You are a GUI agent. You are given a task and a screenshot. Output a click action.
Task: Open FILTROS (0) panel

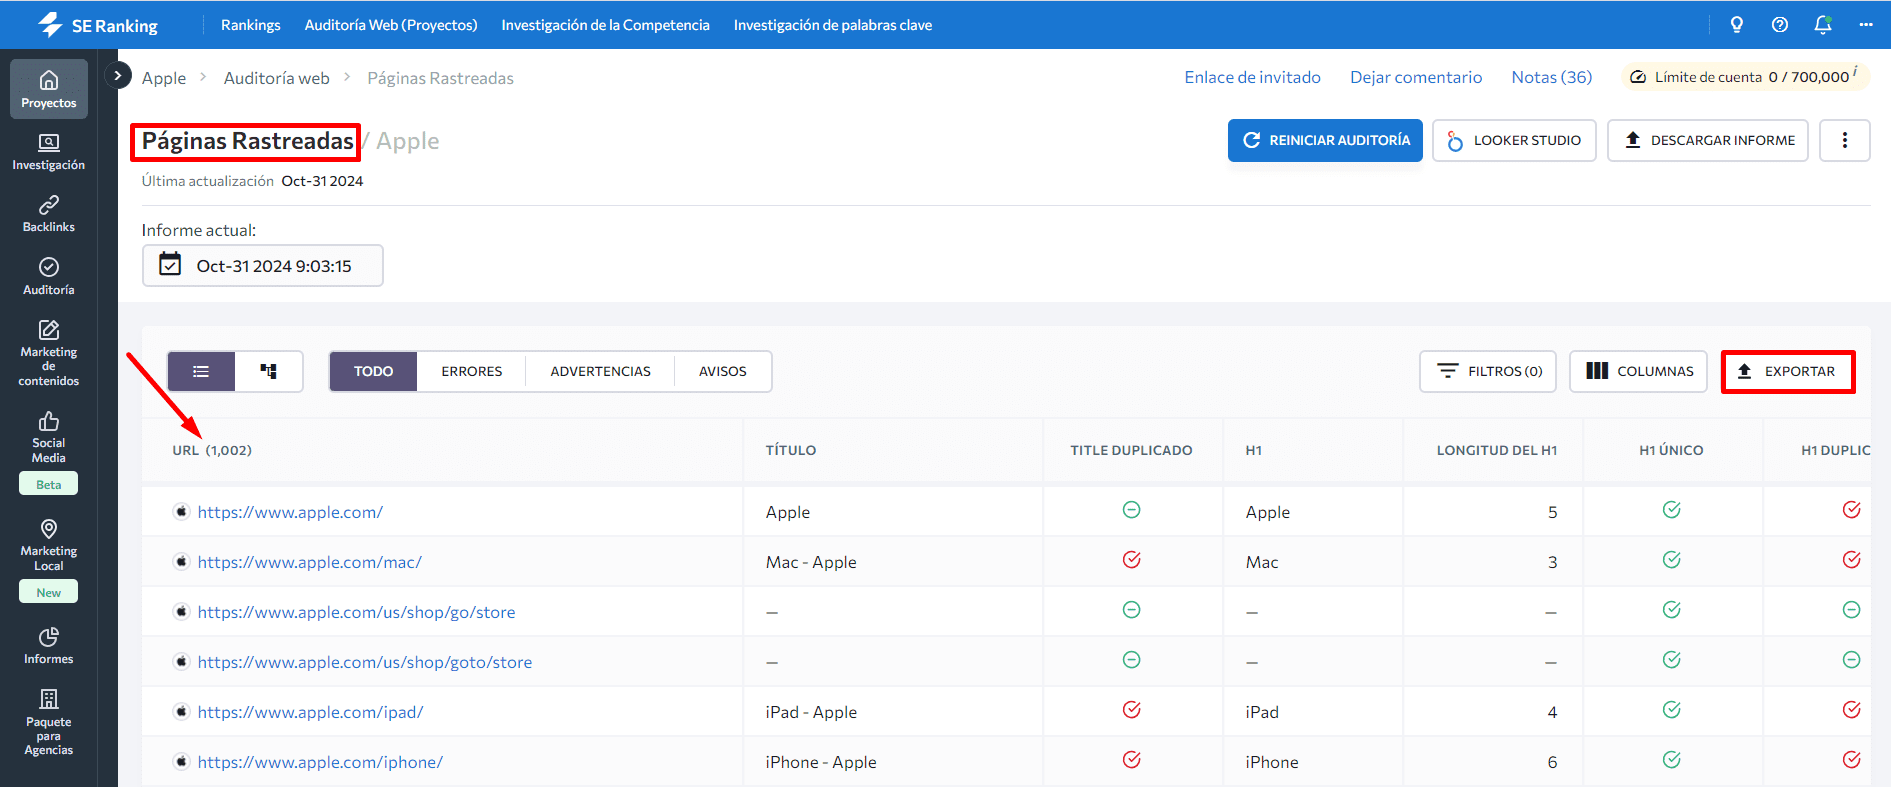[x=1488, y=371]
